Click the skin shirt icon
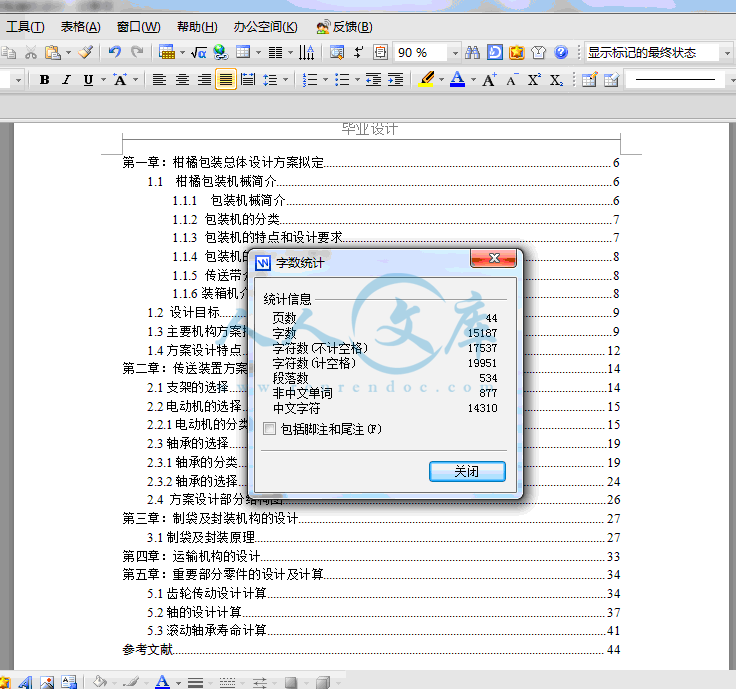The height and width of the screenshot is (689, 736). (x=538, y=52)
